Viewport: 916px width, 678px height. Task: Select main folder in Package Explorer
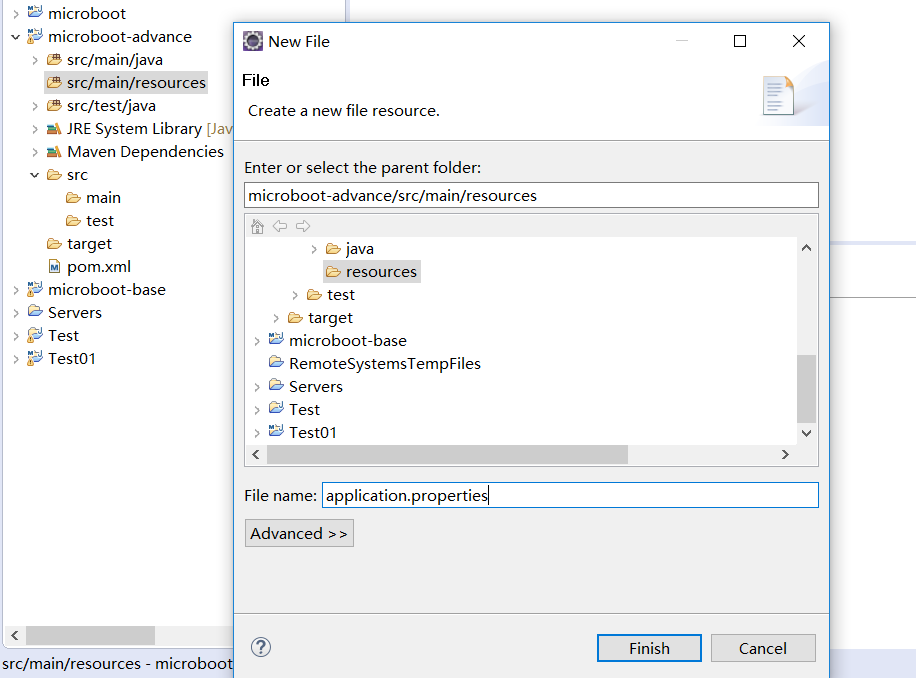tap(93, 198)
